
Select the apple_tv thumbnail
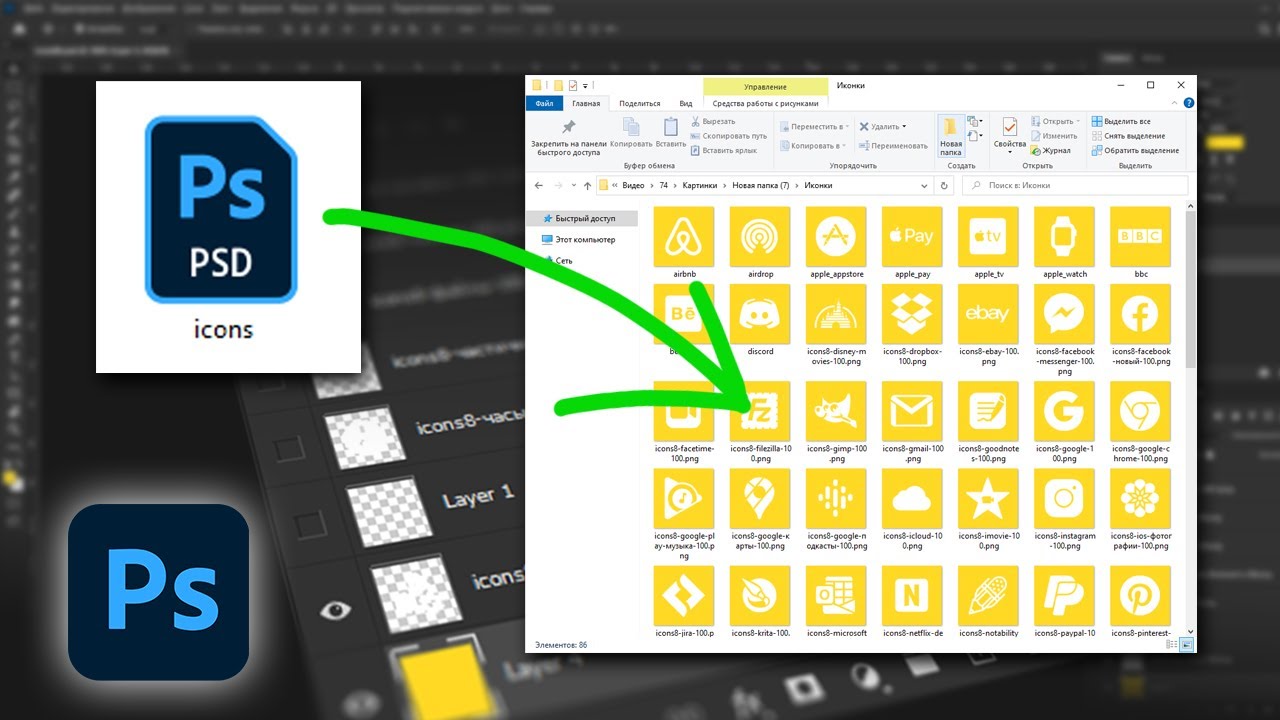(988, 237)
